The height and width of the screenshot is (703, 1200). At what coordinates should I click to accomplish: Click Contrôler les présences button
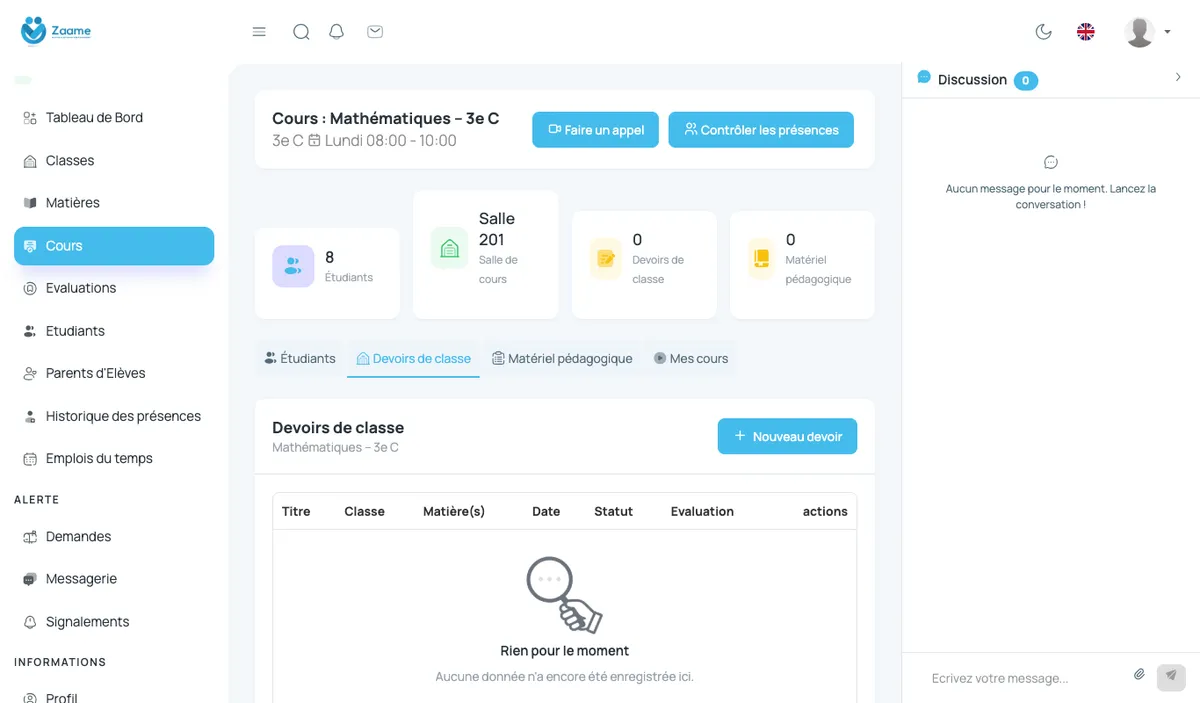pyautogui.click(x=761, y=130)
